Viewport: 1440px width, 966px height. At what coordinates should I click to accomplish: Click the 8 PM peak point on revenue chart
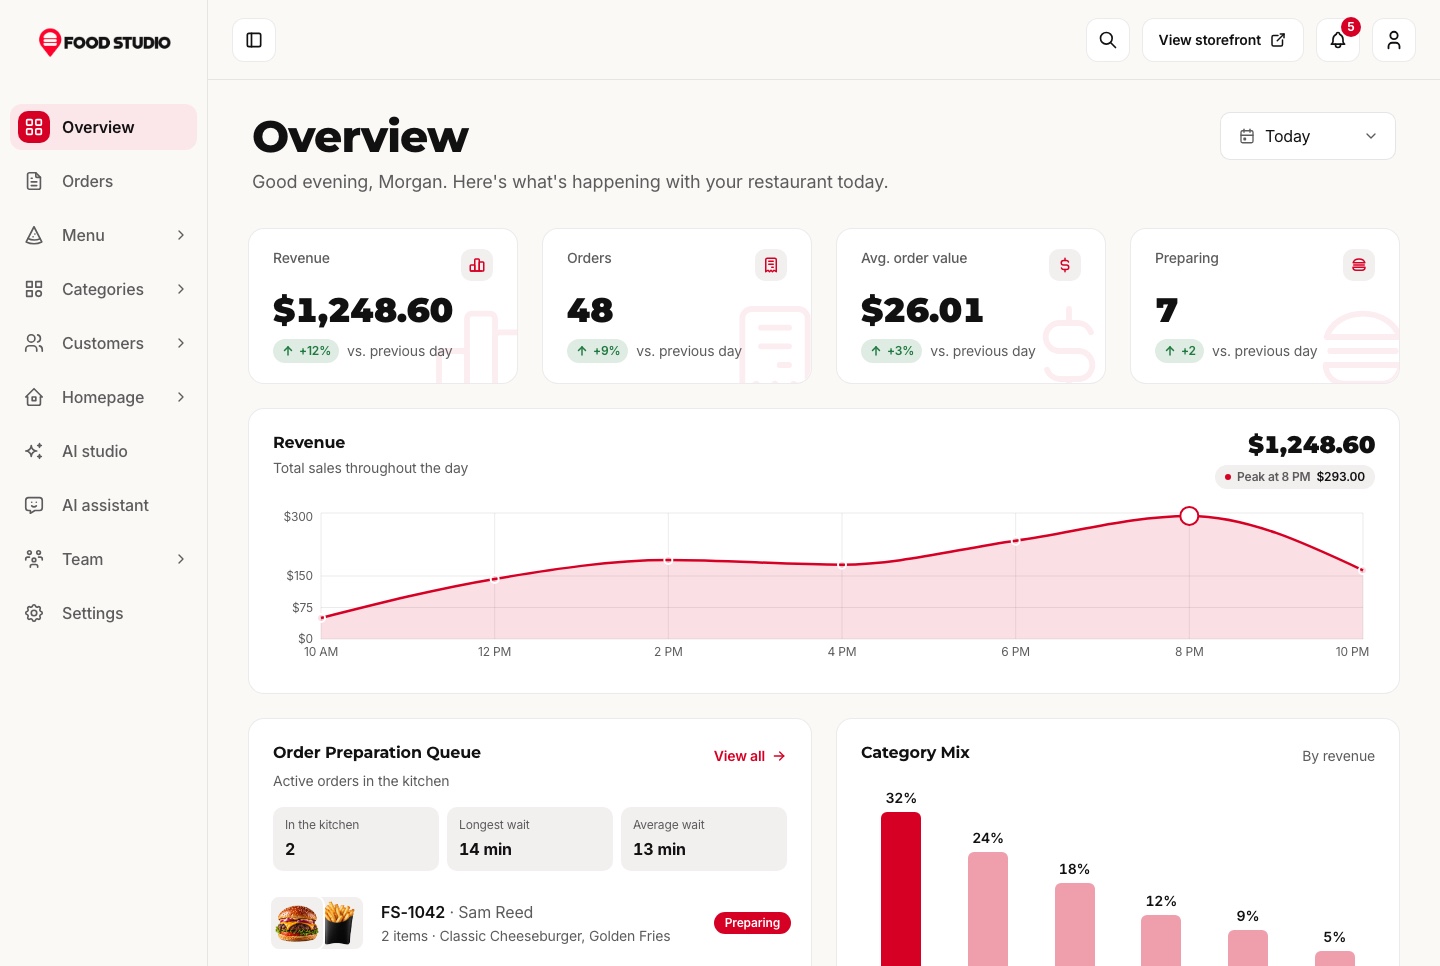coord(1189,516)
